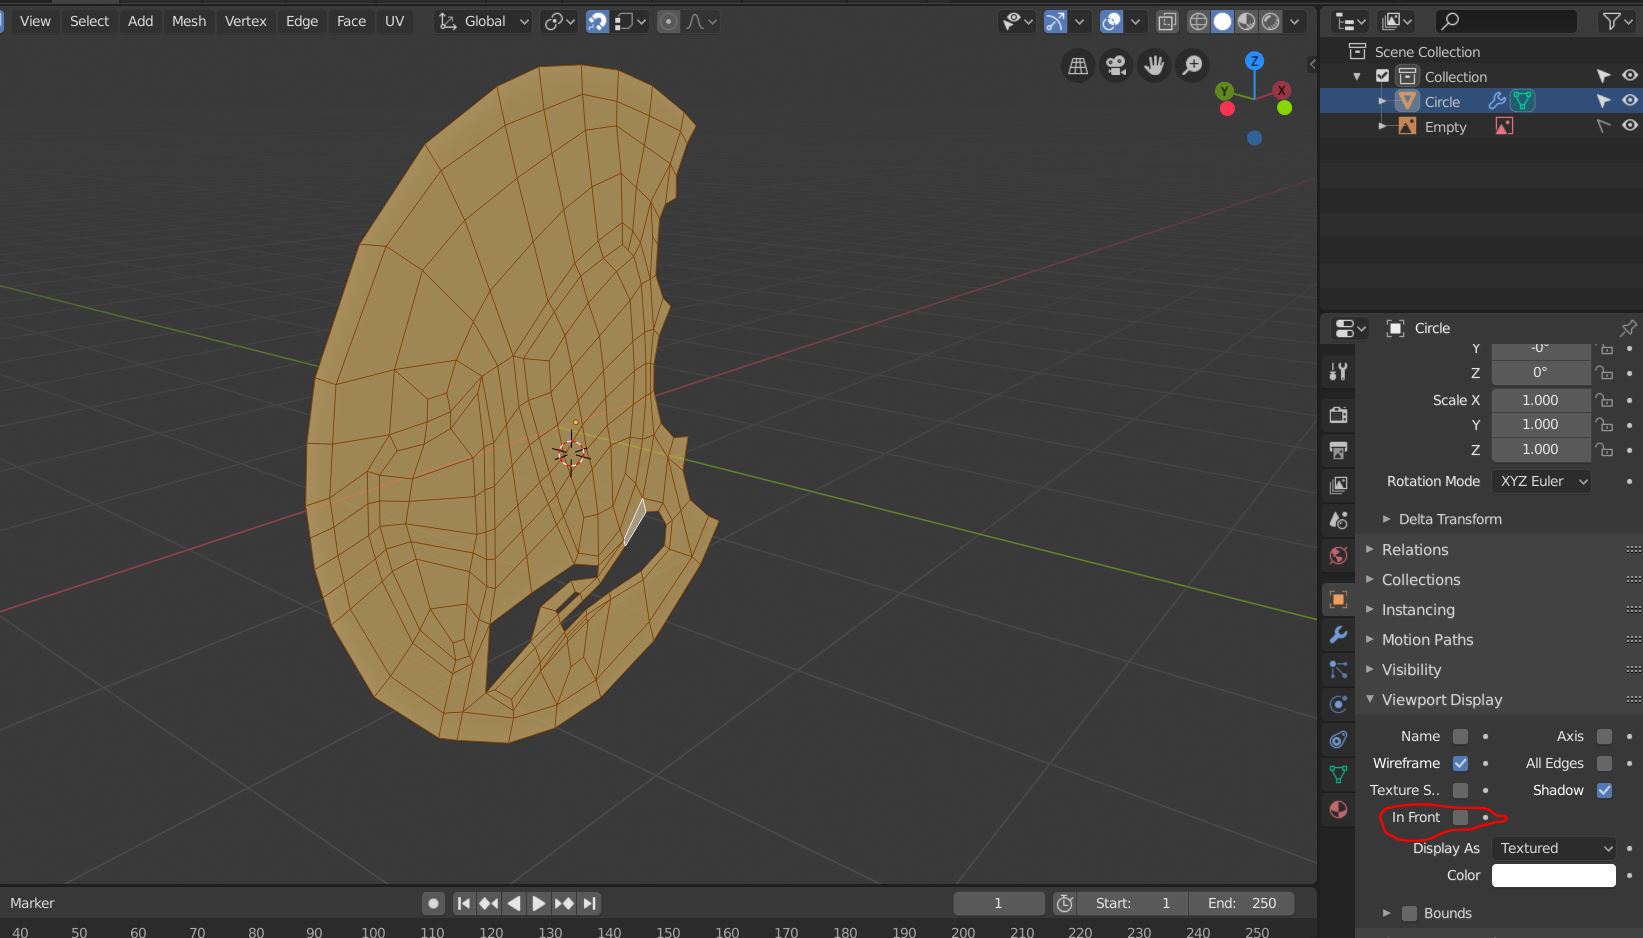
Task: Expand the Relations section
Action: coord(1413,549)
